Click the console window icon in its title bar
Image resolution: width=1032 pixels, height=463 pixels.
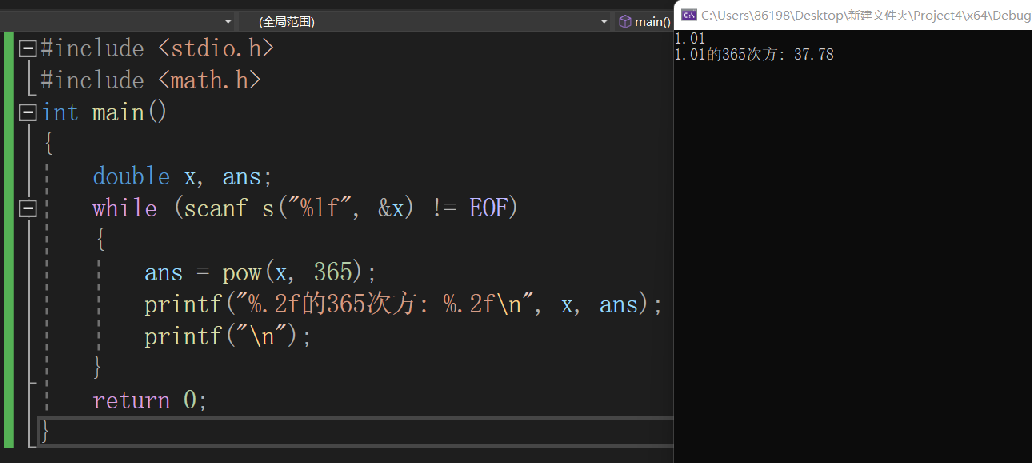[688, 14]
